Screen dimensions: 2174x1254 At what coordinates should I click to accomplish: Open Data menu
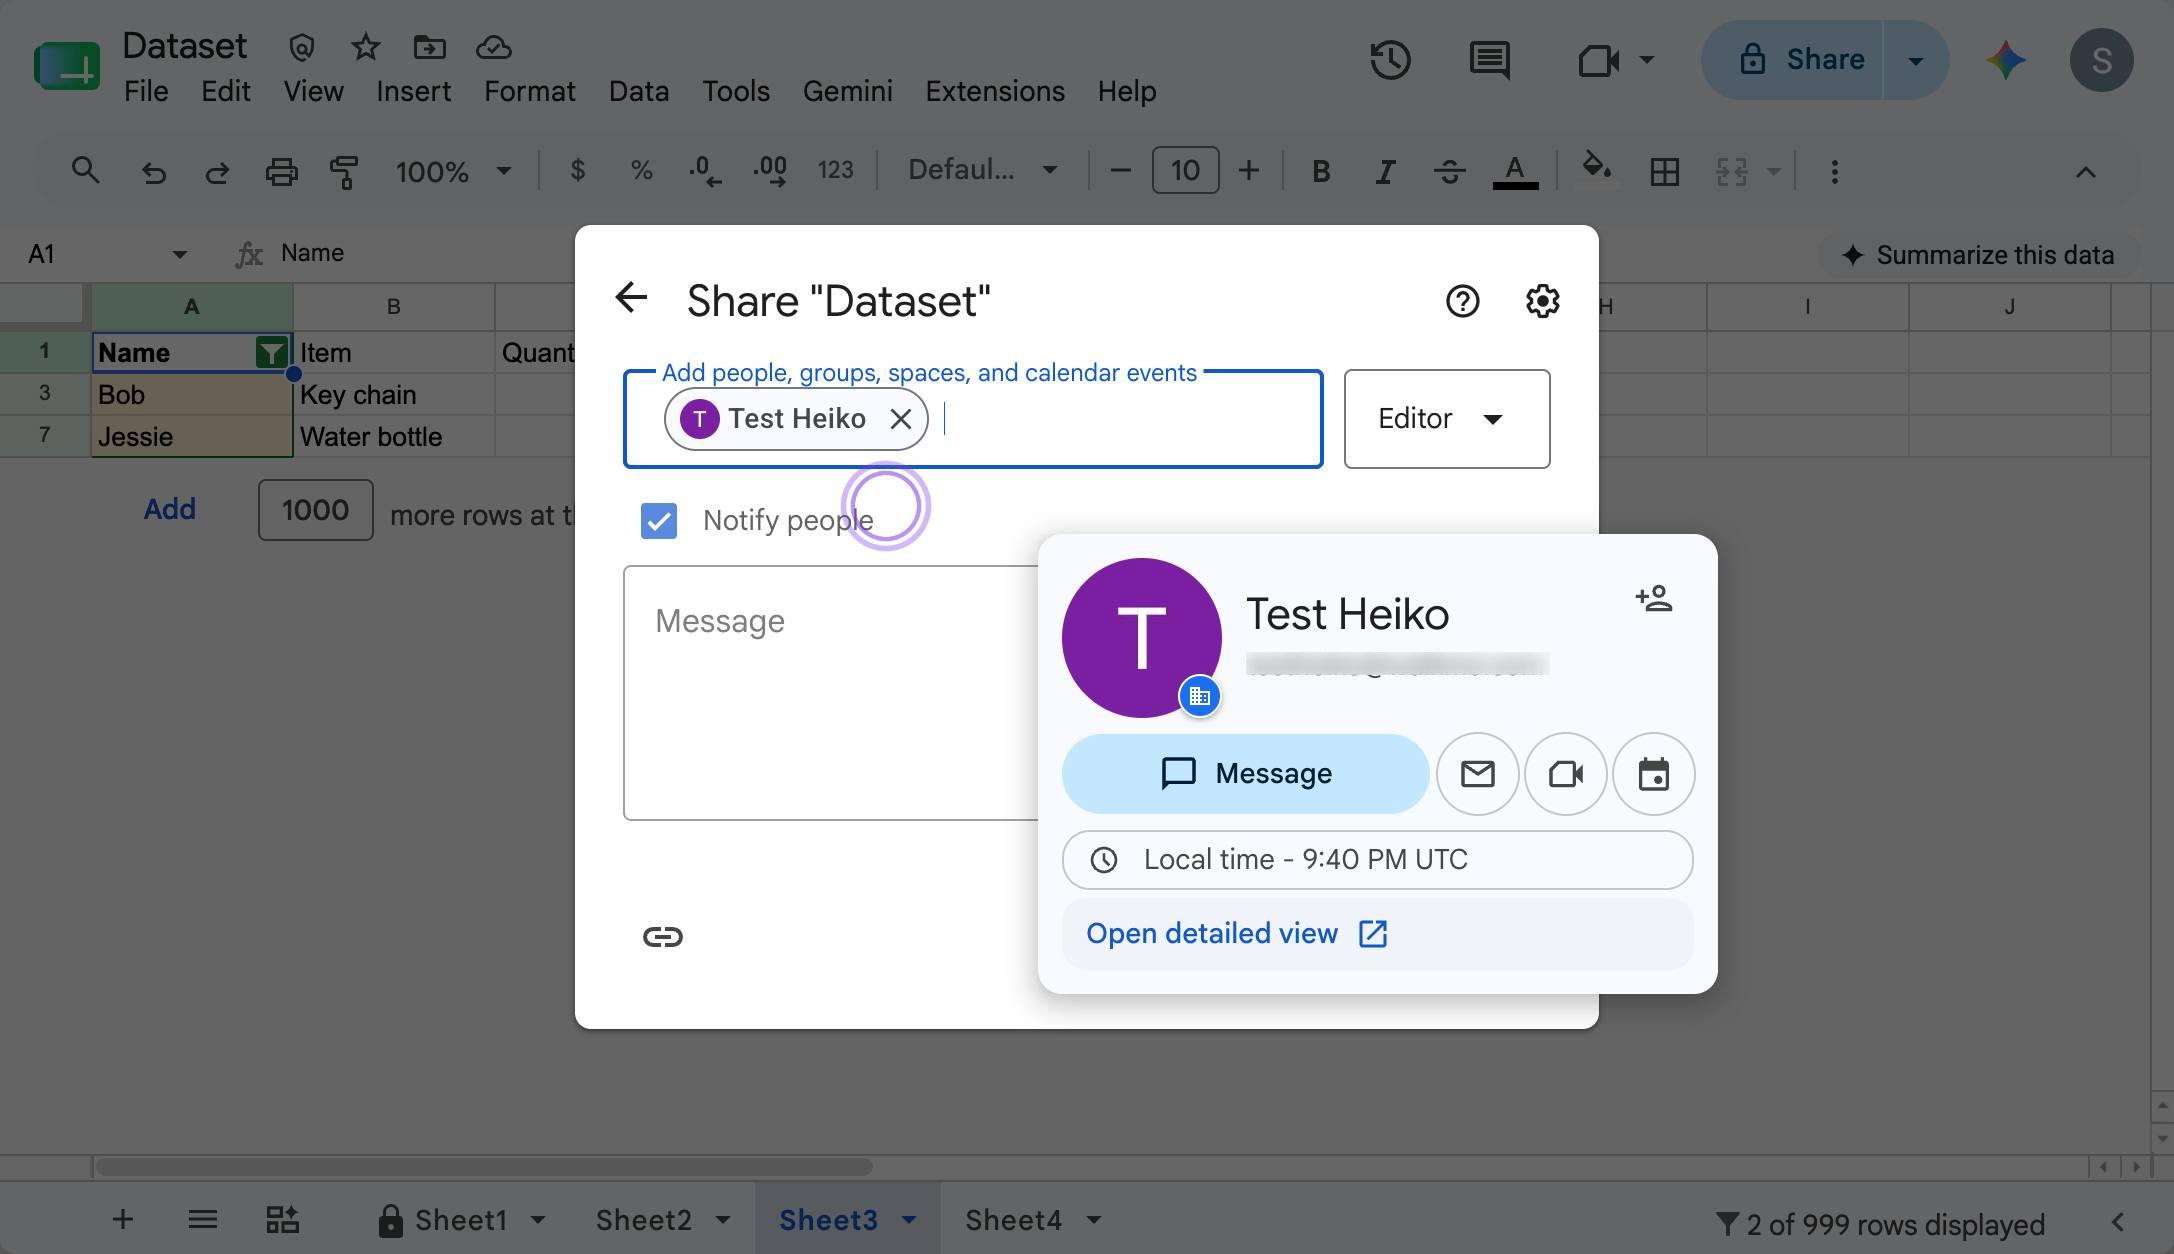tap(639, 91)
